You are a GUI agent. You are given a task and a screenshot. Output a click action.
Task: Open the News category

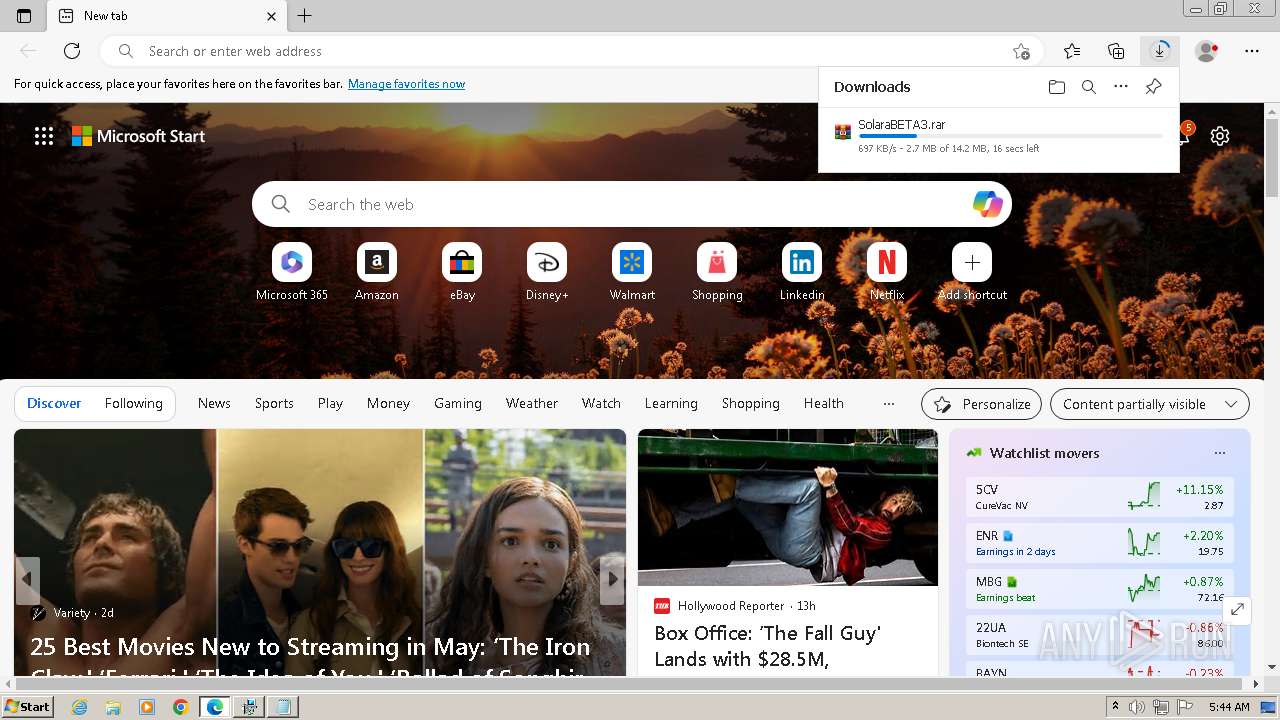coord(214,404)
